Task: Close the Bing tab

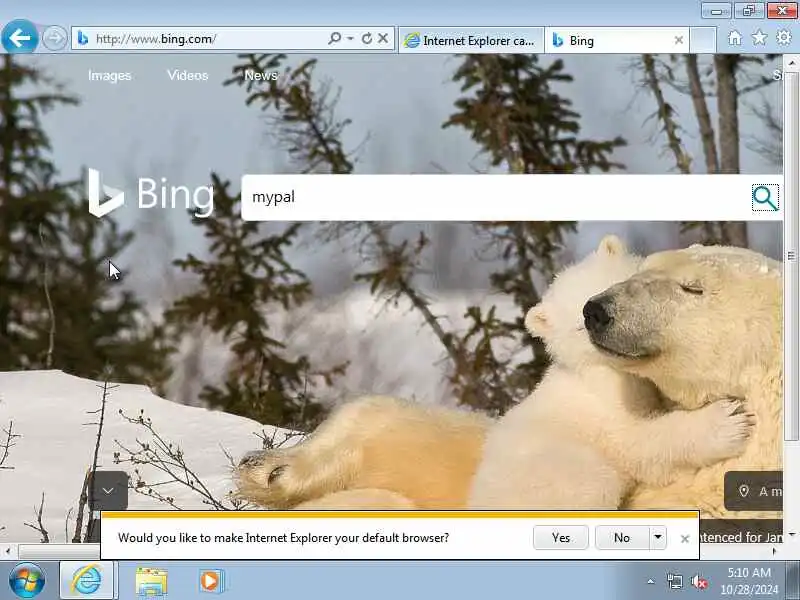Action: [x=679, y=40]
